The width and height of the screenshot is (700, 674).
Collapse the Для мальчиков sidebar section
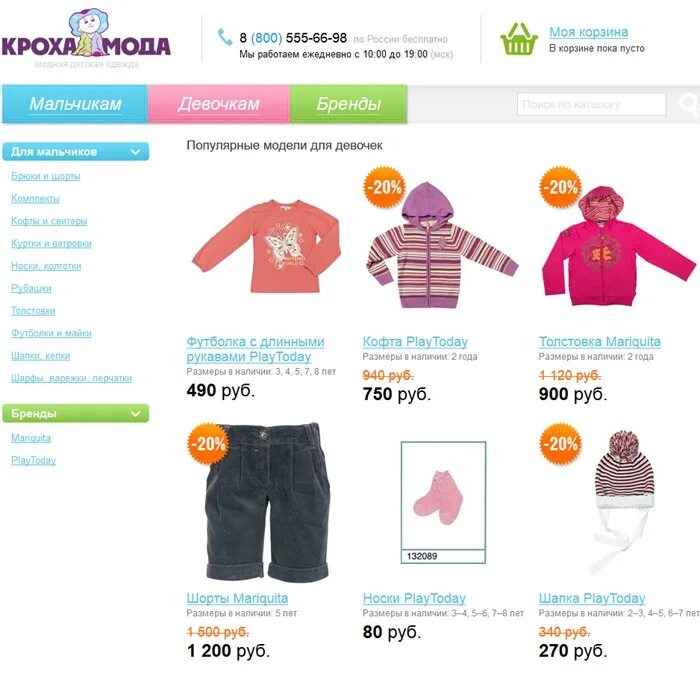135,152
